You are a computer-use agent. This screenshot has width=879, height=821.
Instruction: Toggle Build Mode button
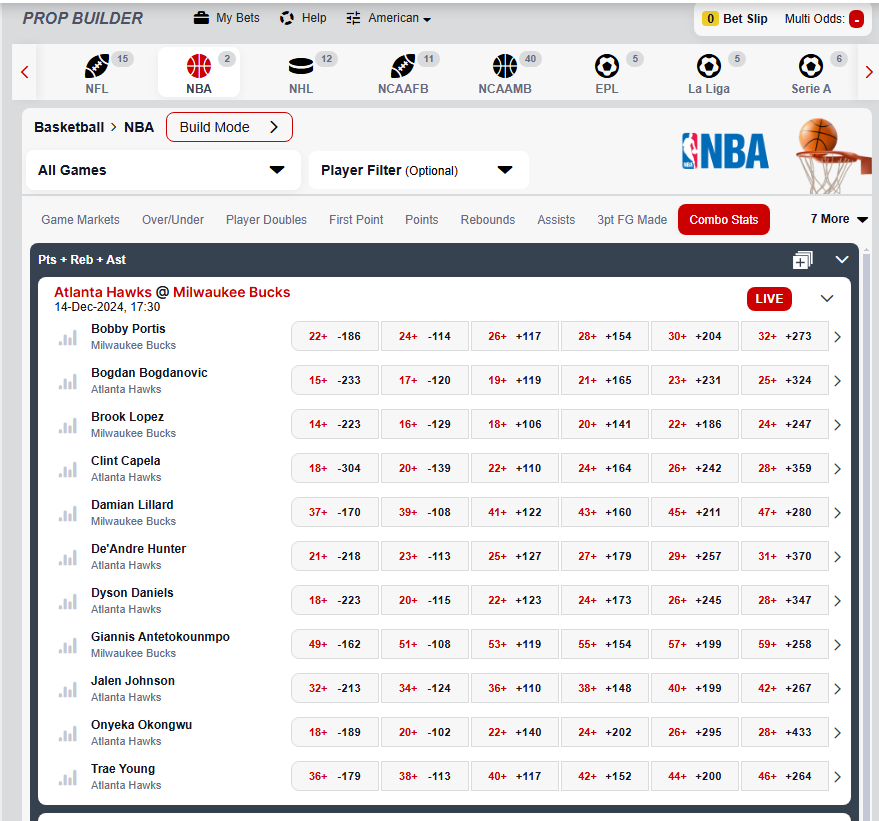point(229,127)
